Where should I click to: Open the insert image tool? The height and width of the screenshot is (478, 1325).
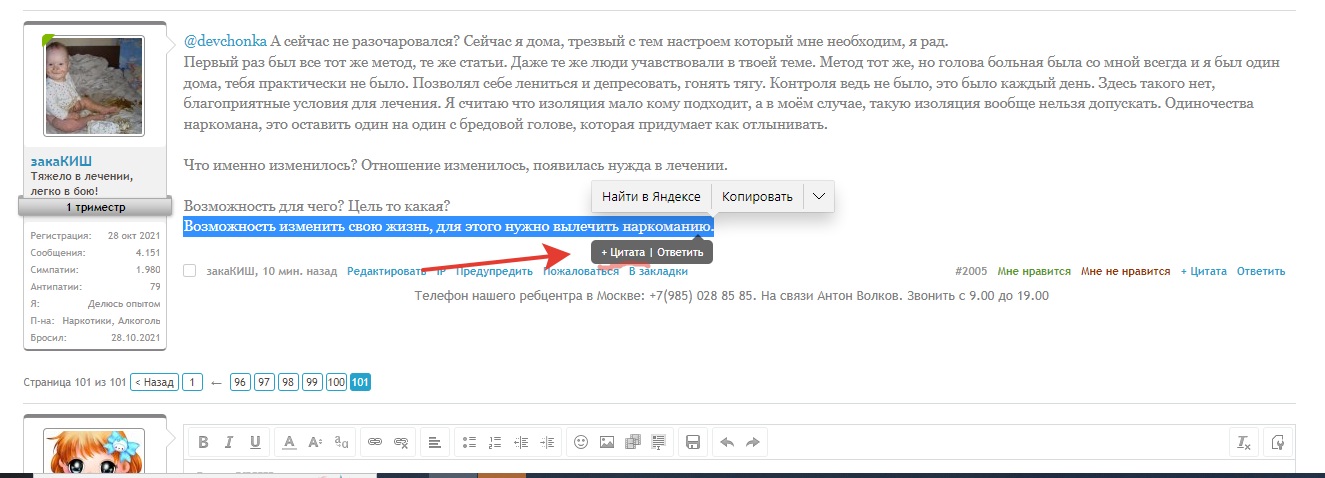tap(606, 442)
